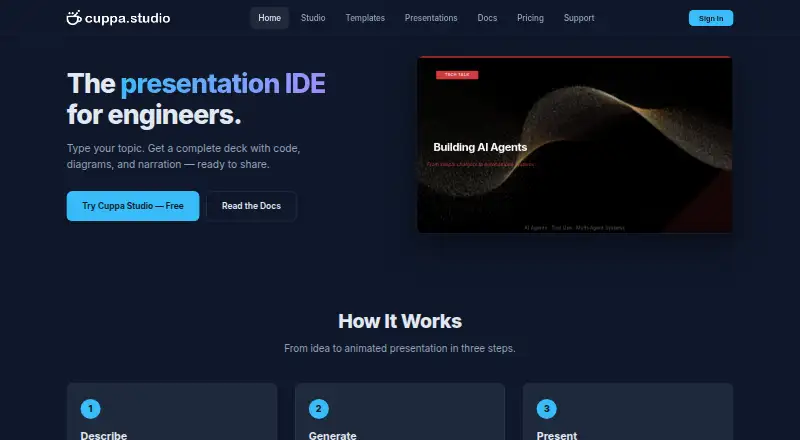
Task: Click the Read the Docs button
Action: click(x=251, y=206)
